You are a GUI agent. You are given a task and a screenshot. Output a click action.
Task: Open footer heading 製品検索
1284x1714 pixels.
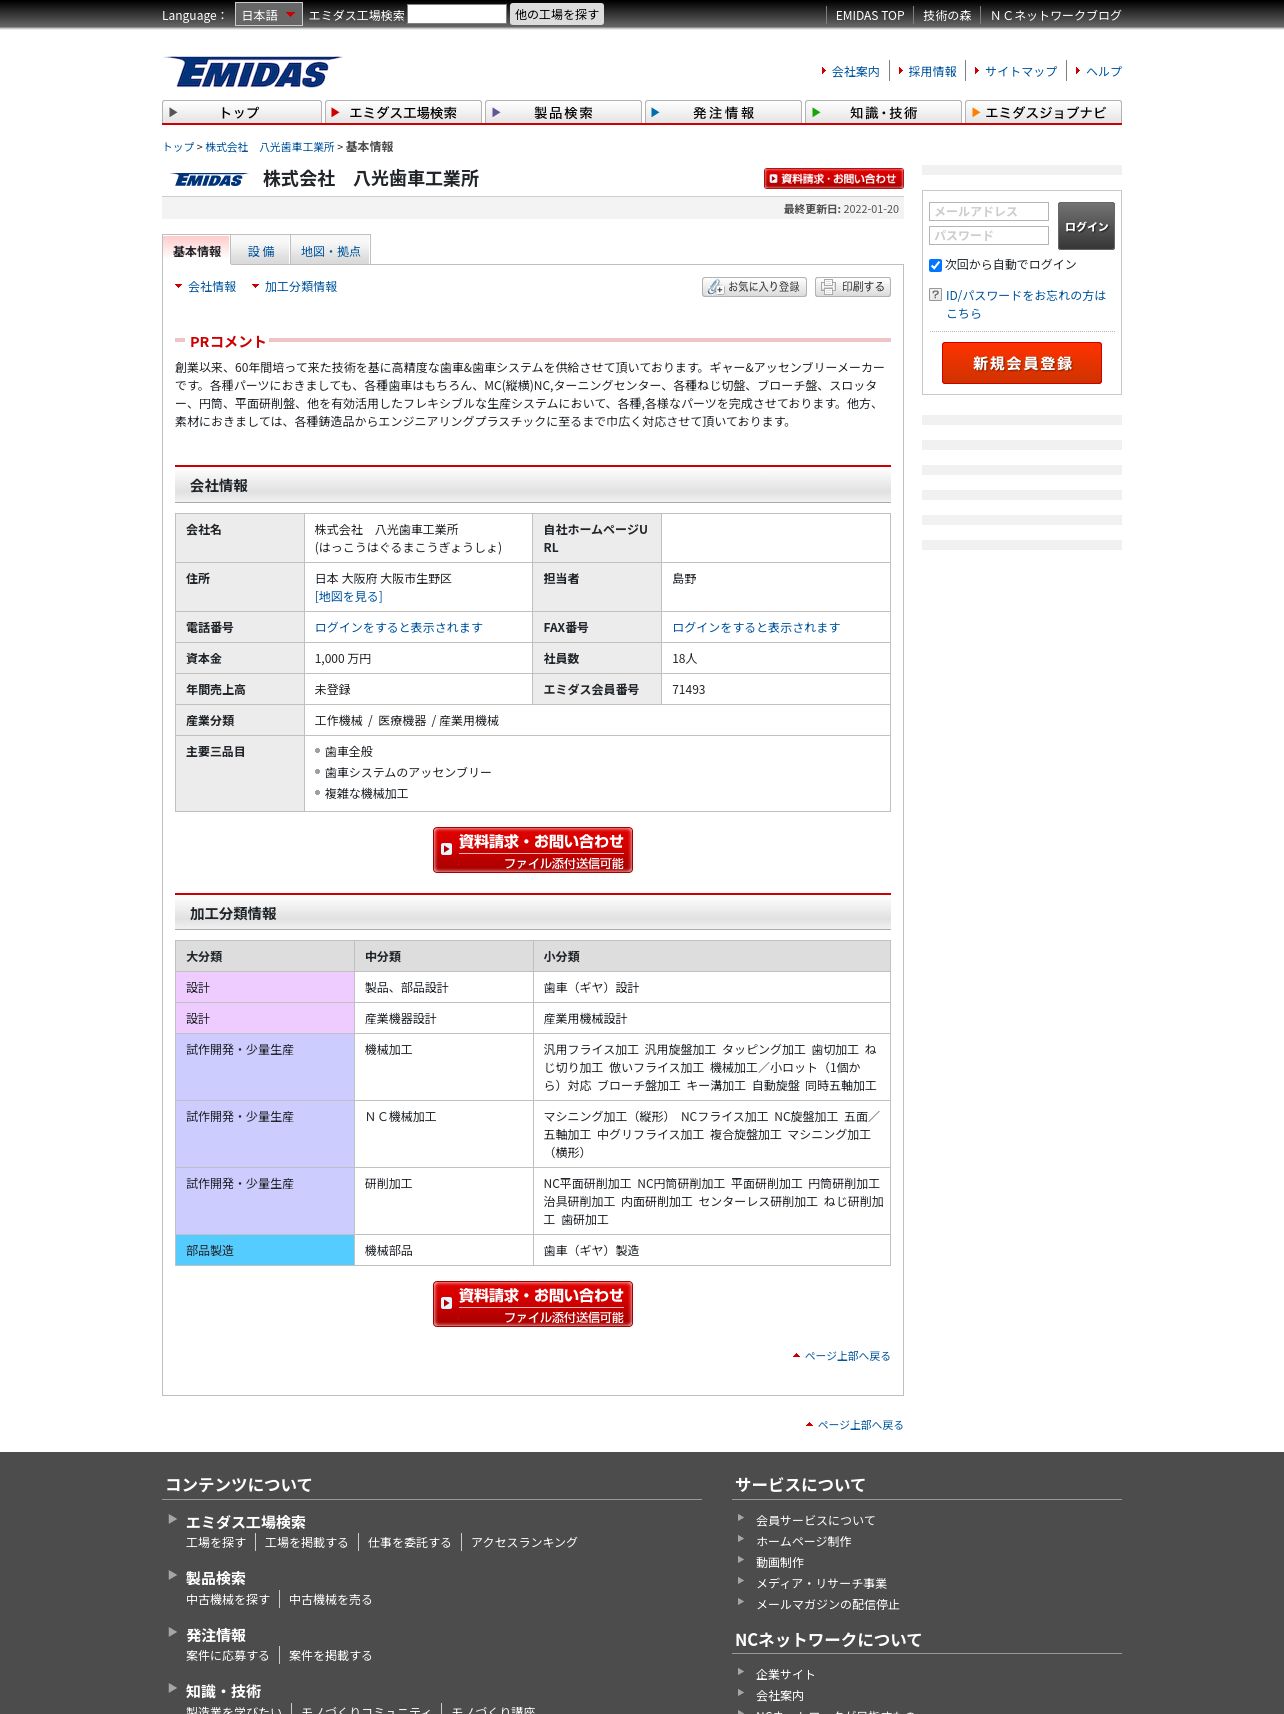point(216,1578)
